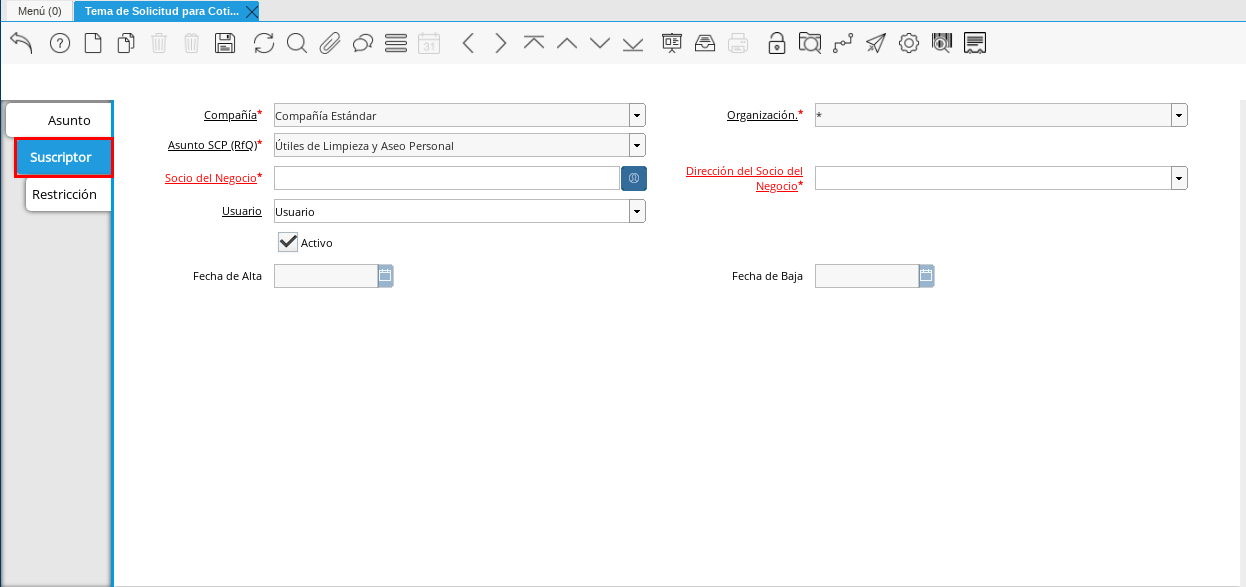Switch to the Asunto side tab
The height and width of the screenshot is (587, 1246).
coord(59,120)
